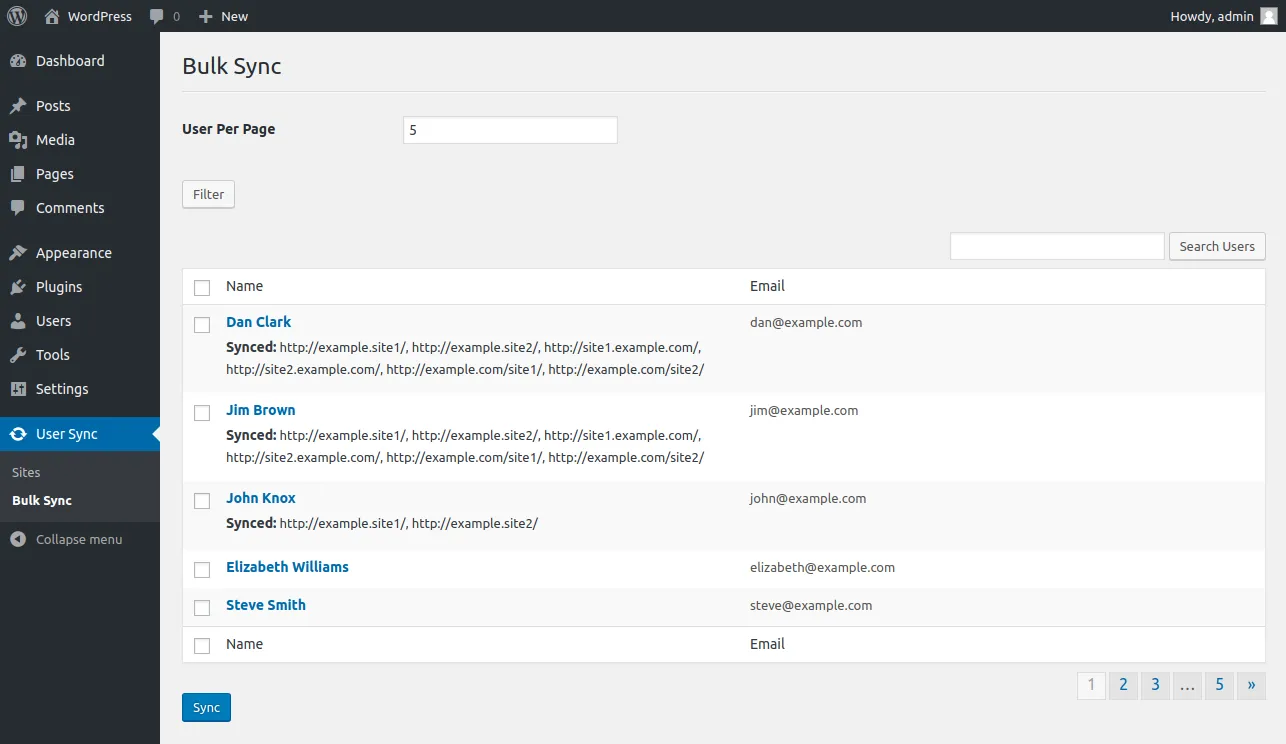1286x744 pixels.
Task: Collapse the admin sidebar menu
Action: click(x=66, y=539)
